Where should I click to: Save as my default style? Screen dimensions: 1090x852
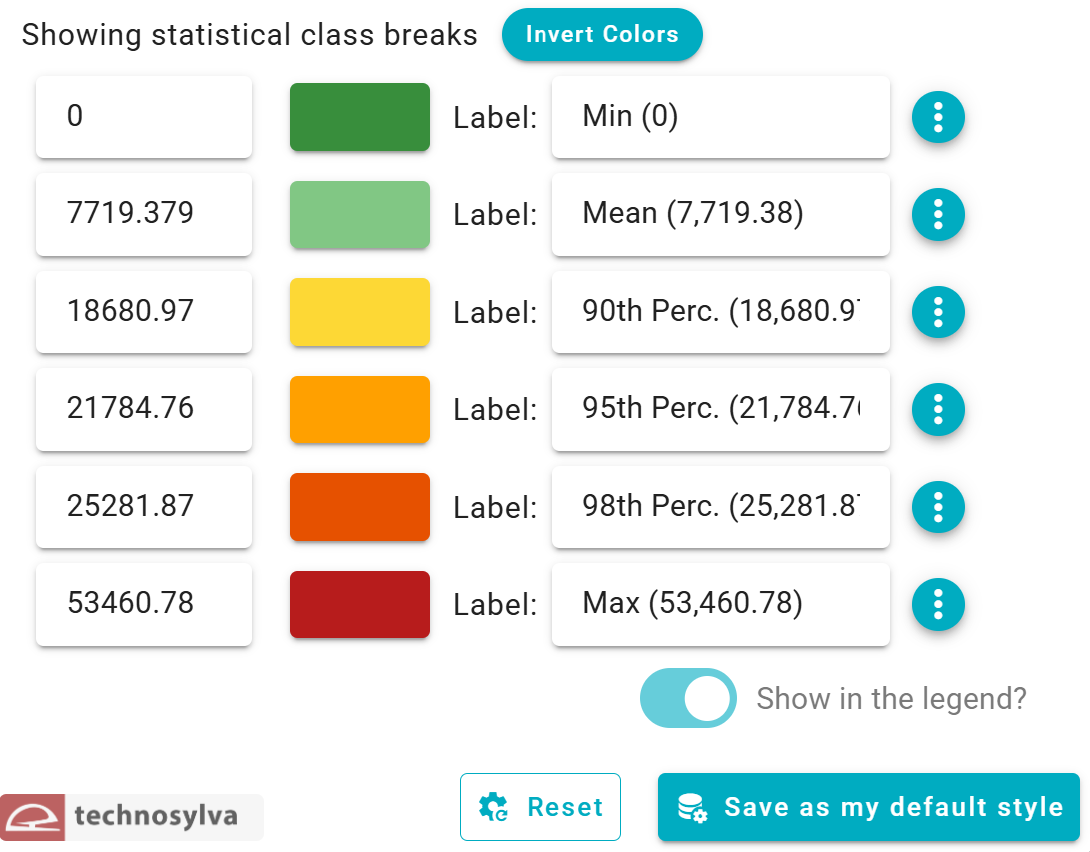868,807
